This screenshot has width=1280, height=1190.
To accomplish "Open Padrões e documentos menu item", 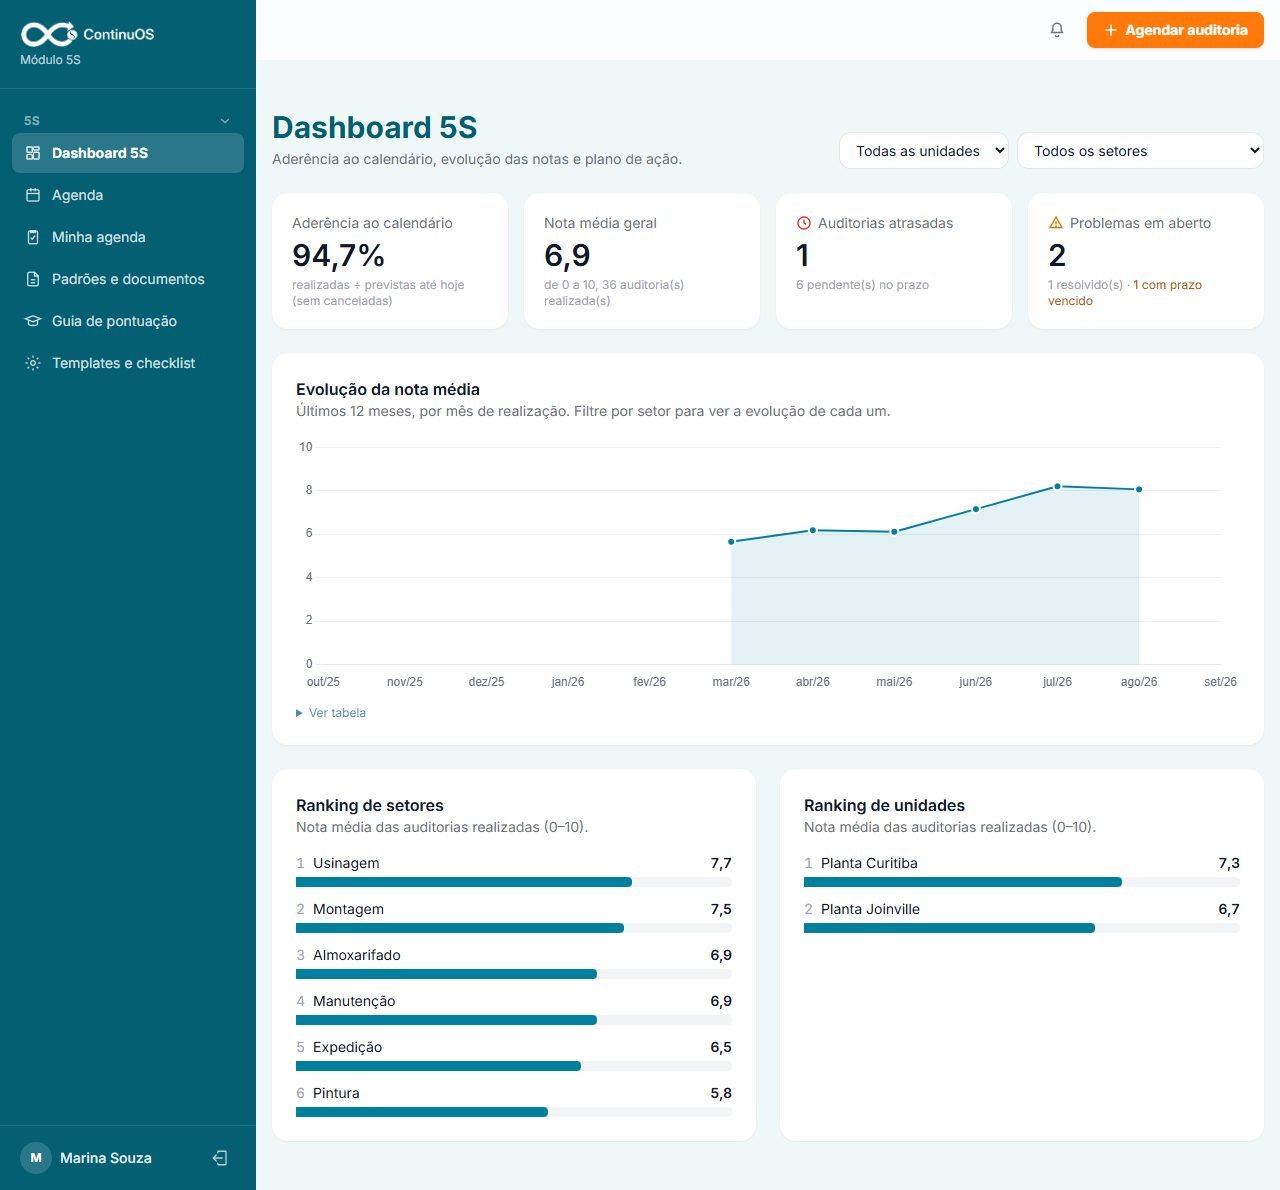I will click(128, 279).
